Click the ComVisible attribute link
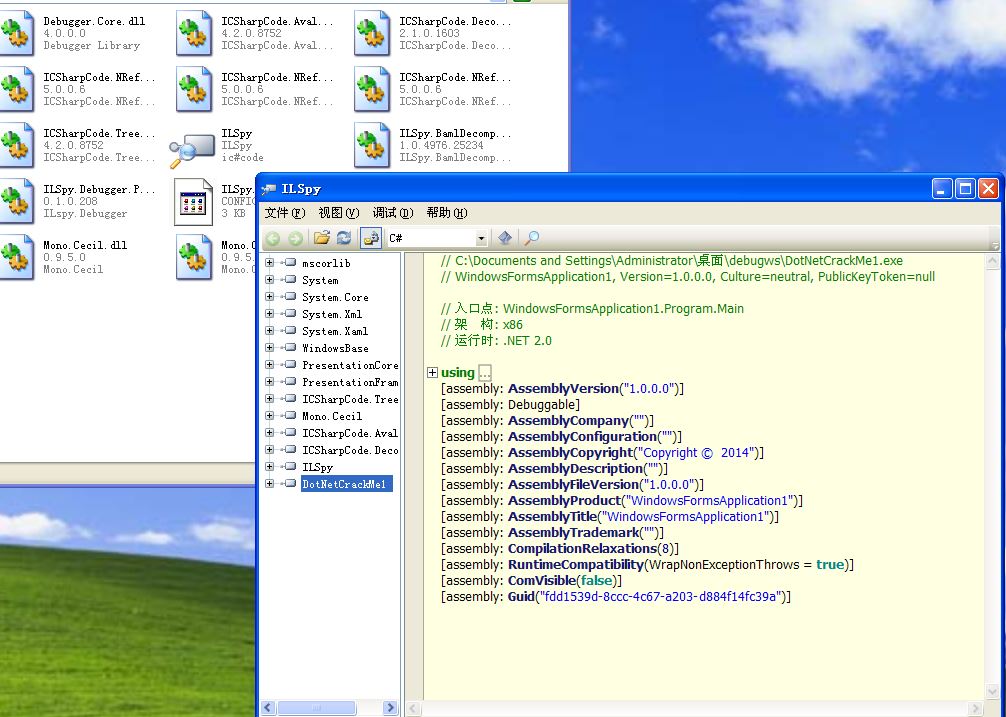The height and width of the screenshot is (717, 1006). [x=541, y=581]
